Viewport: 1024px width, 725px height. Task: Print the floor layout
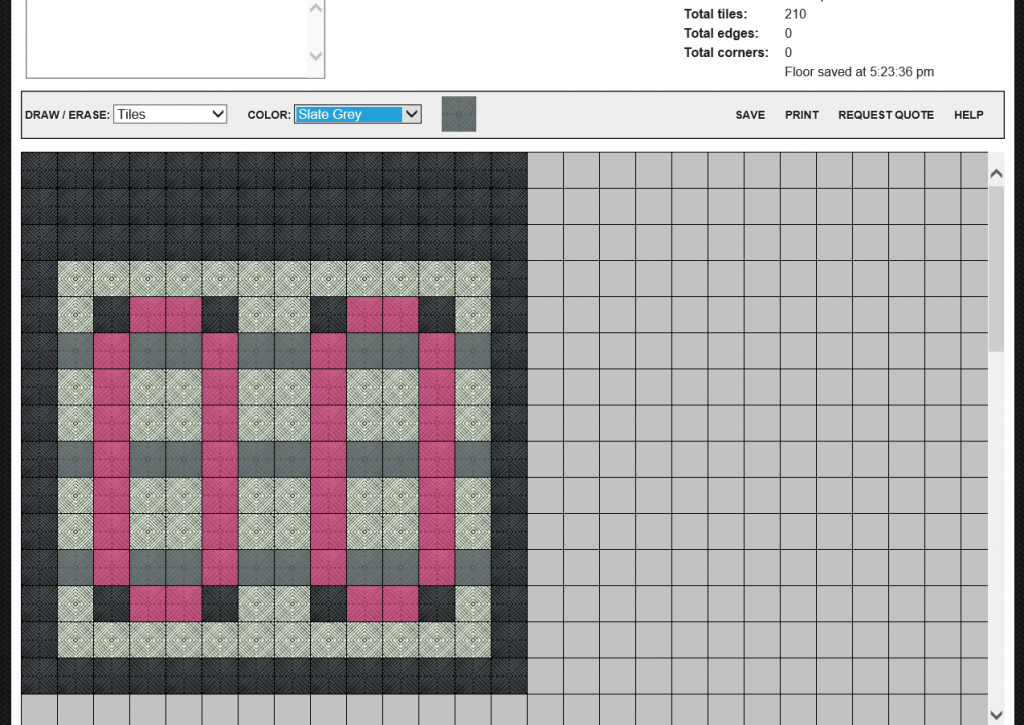(801, 115)
